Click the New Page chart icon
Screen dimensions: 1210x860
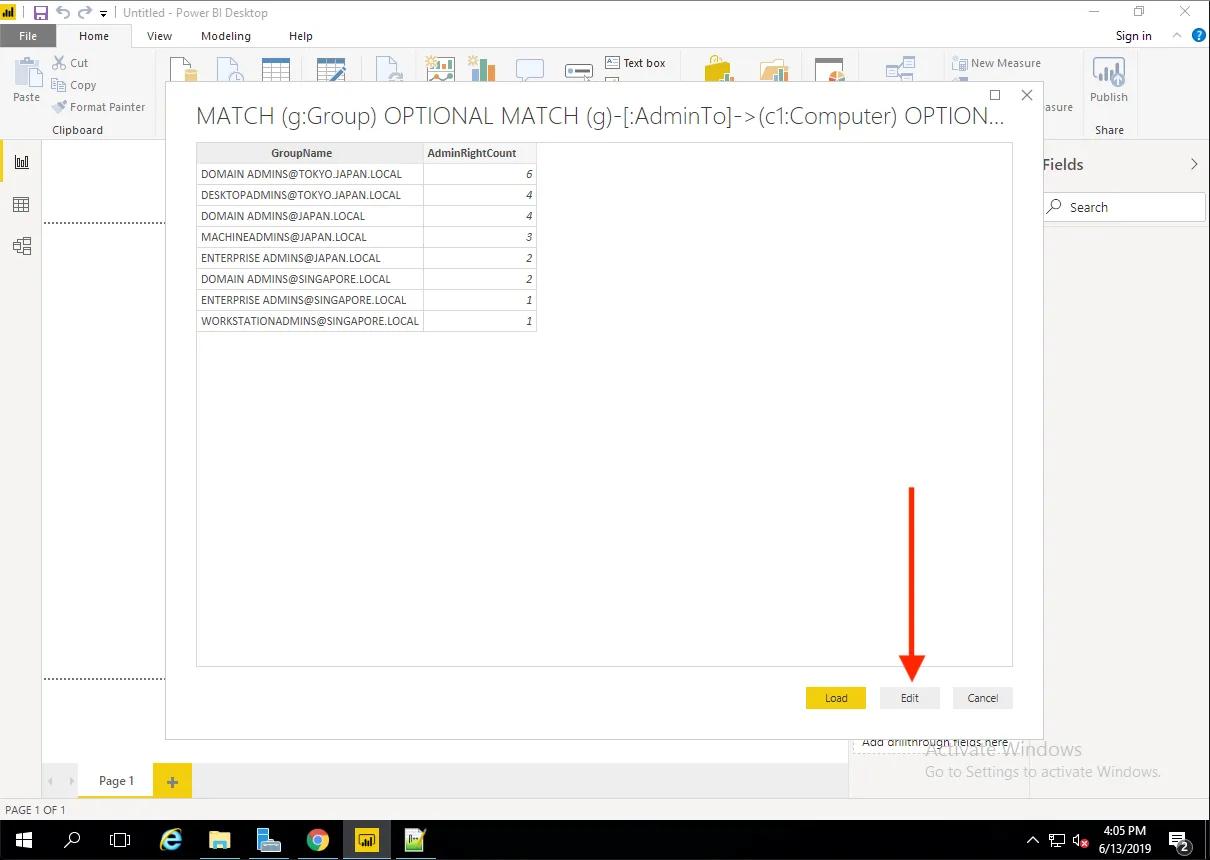439,68
